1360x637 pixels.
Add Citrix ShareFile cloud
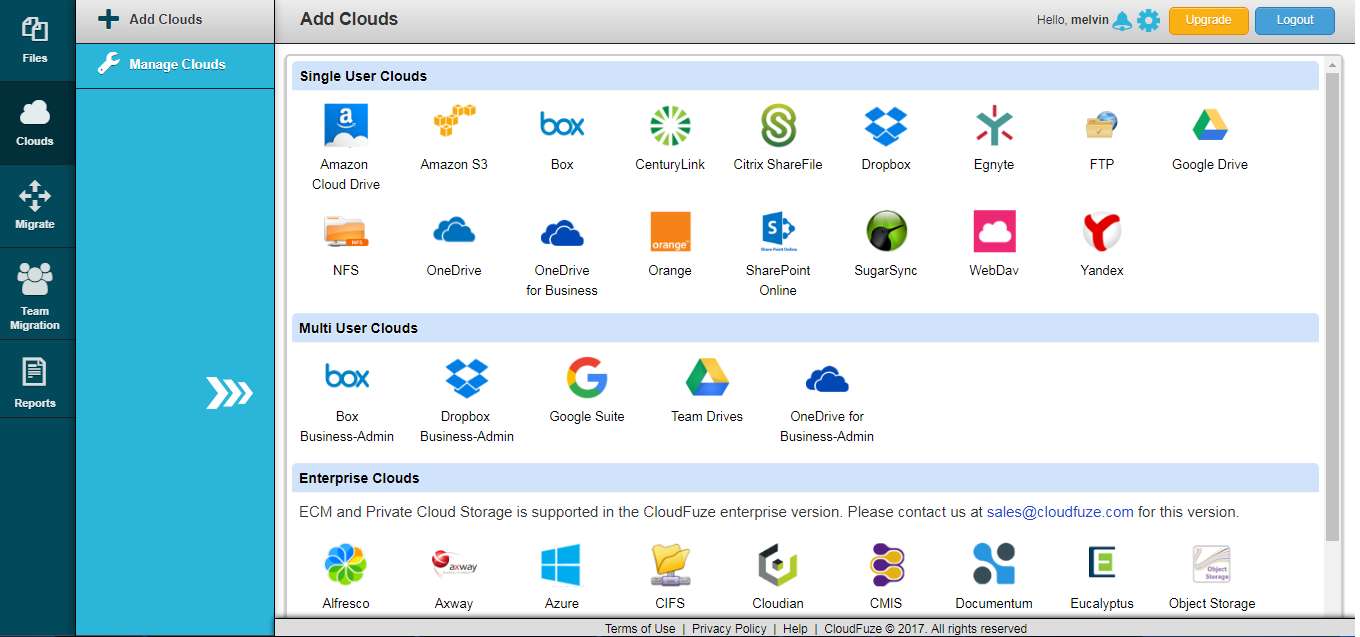click(x=778, y=126)
